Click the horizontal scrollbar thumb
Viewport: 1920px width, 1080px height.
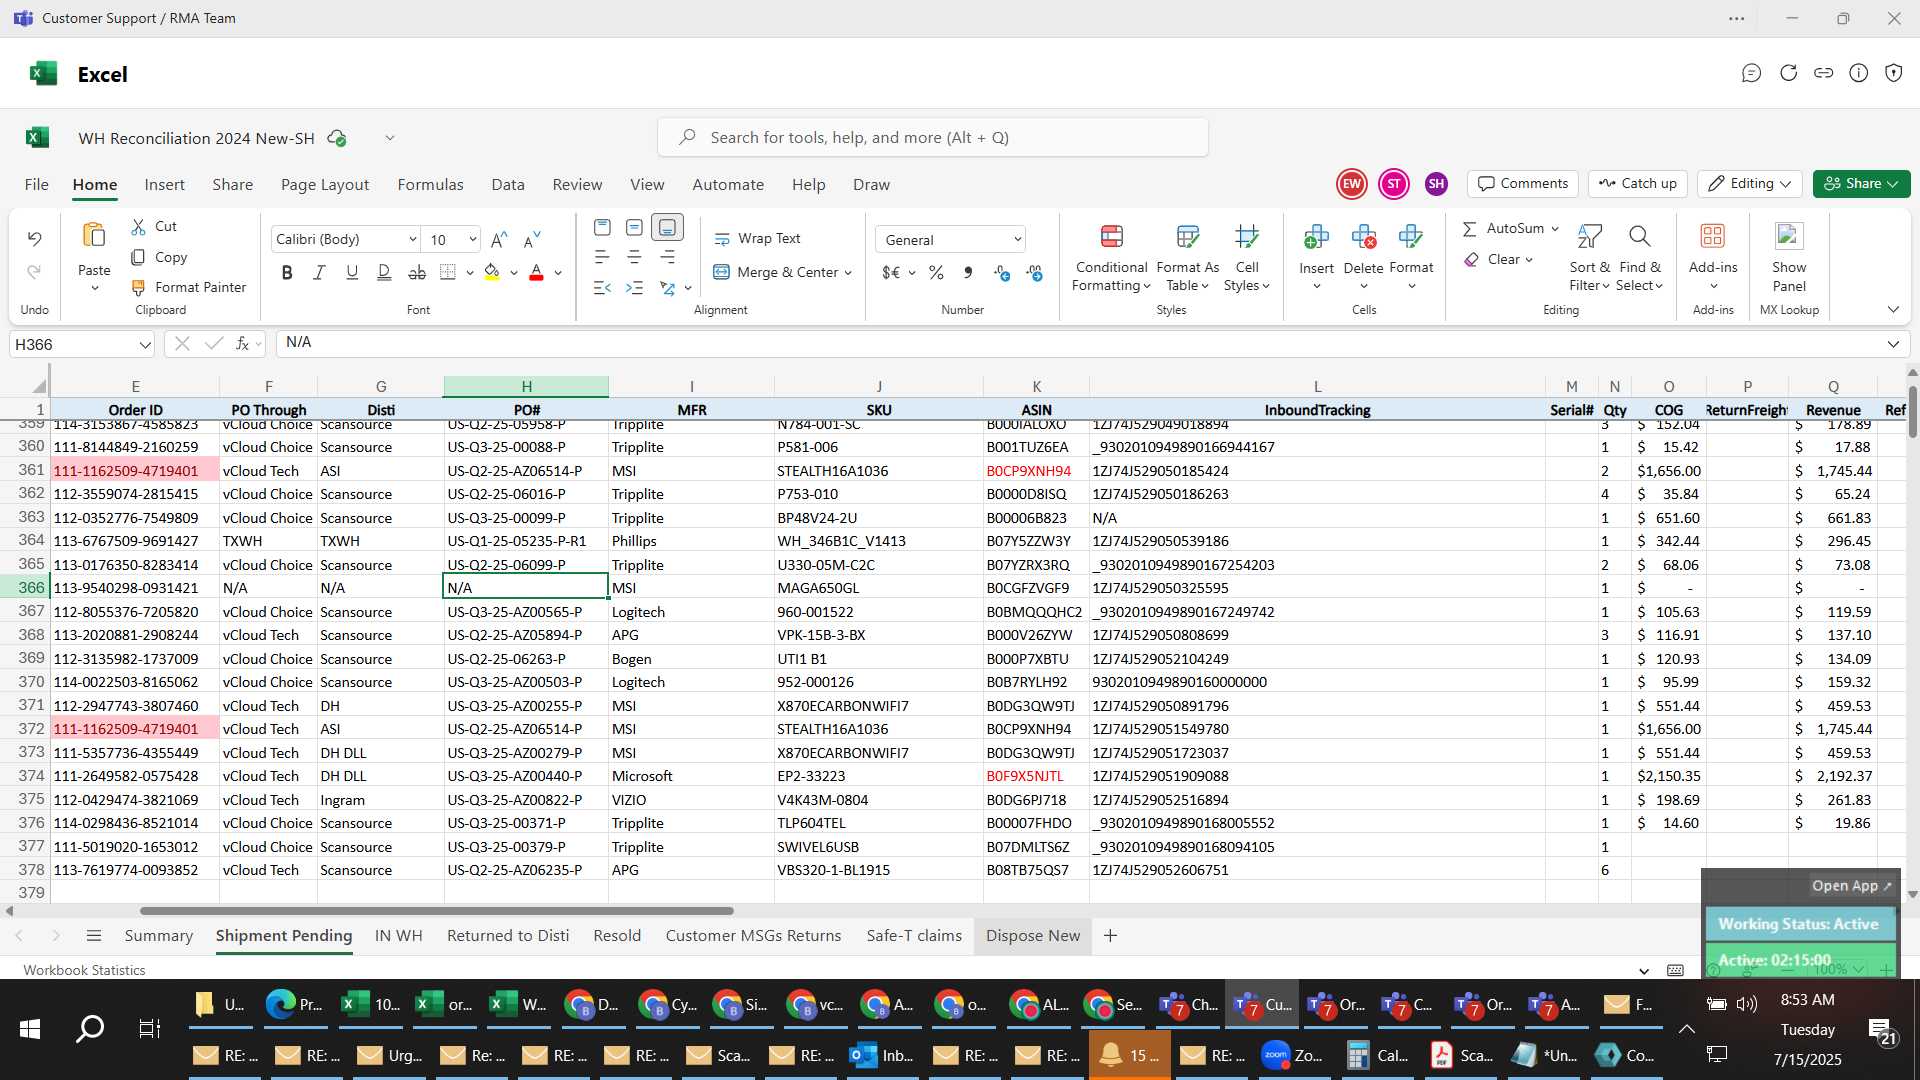436,911
